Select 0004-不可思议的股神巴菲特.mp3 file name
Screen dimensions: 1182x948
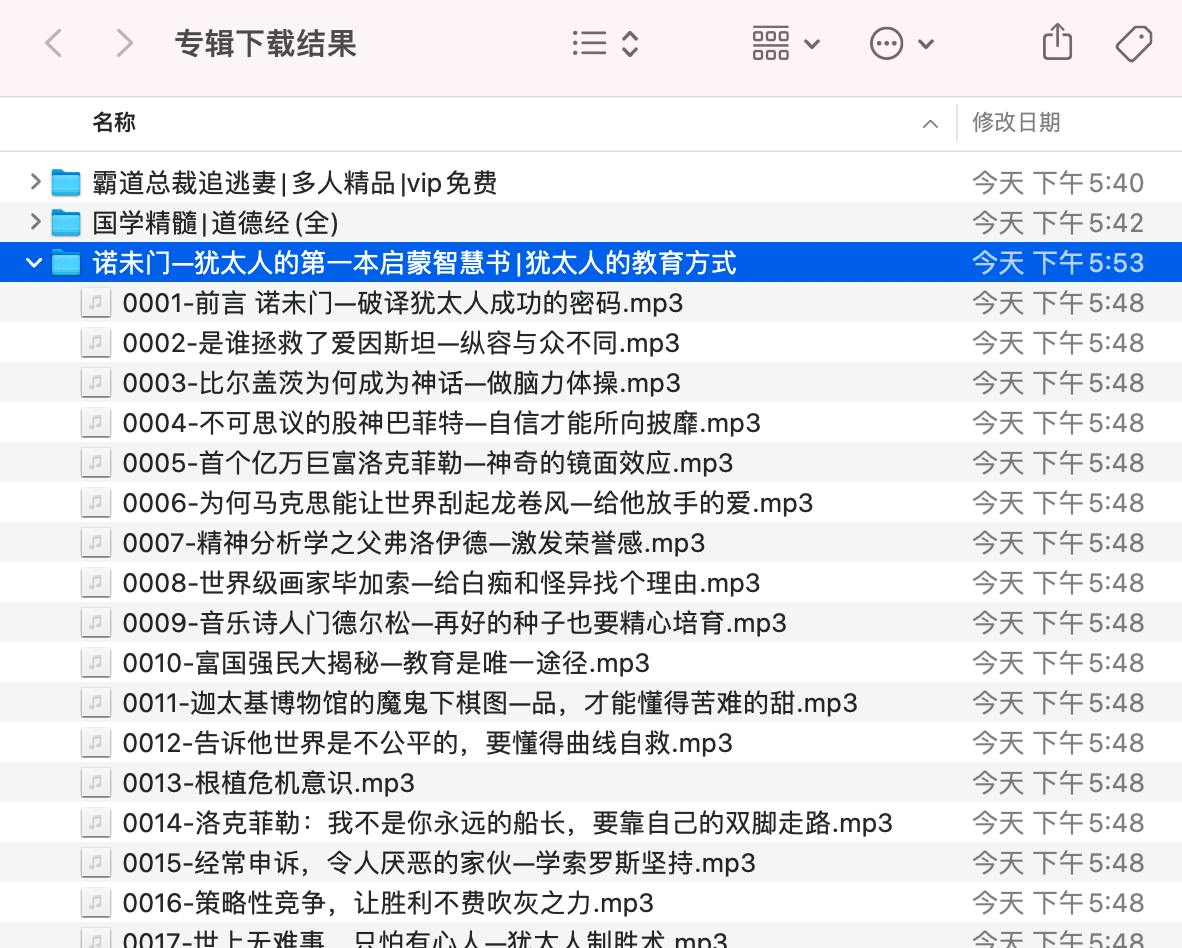[x=442, y=423]
